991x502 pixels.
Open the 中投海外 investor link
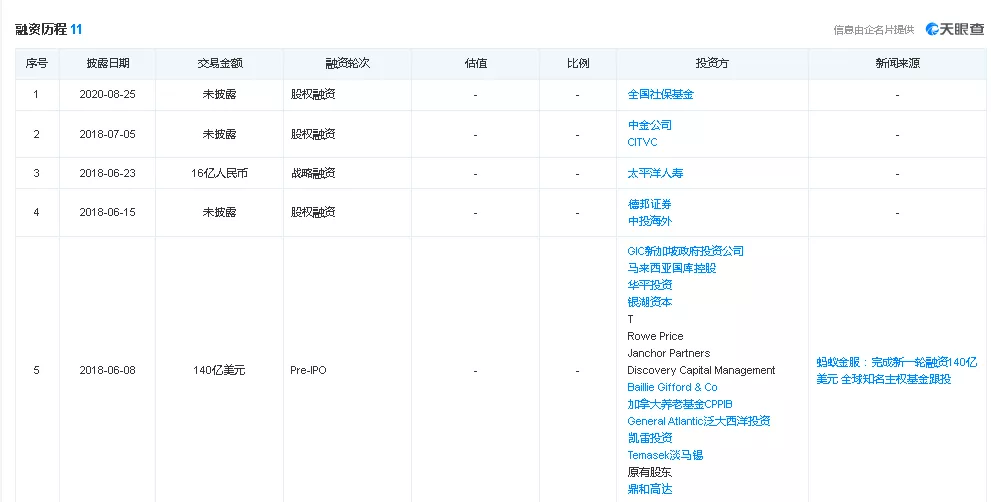click(649, 221)
